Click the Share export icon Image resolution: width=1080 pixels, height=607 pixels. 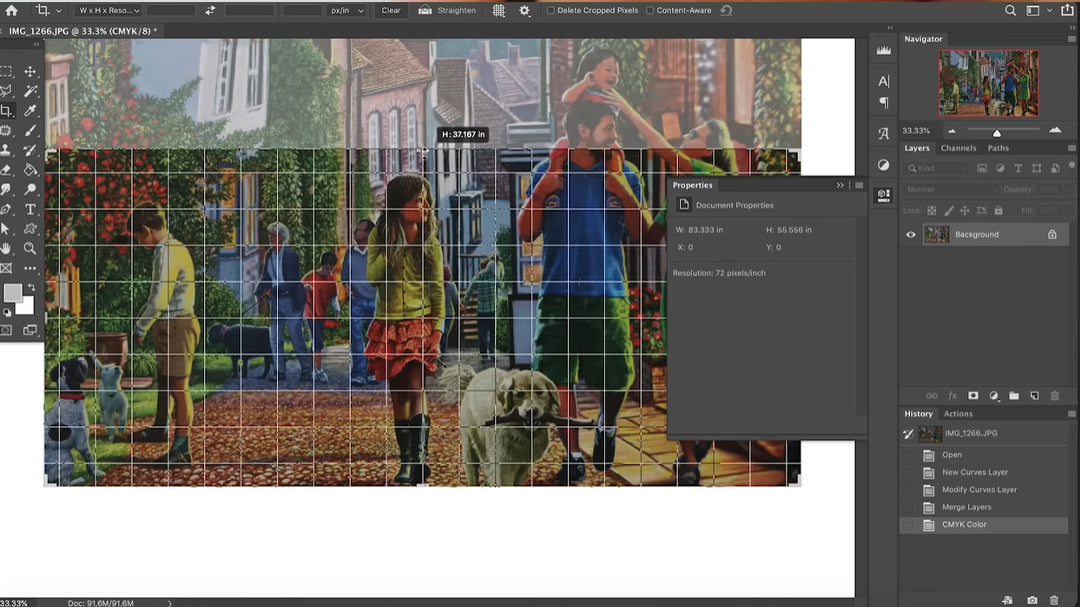(1067, 10)
